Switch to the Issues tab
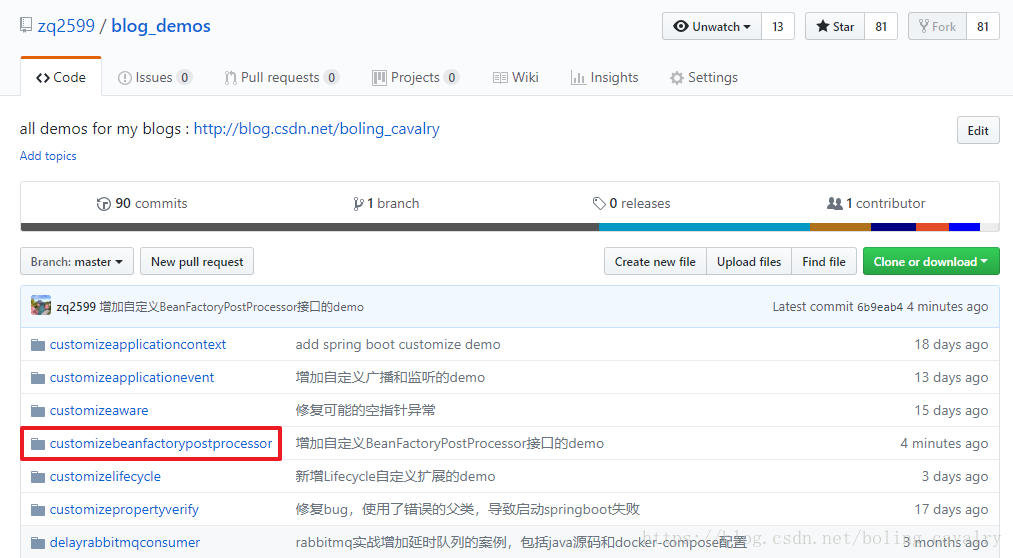 (155, 78)
